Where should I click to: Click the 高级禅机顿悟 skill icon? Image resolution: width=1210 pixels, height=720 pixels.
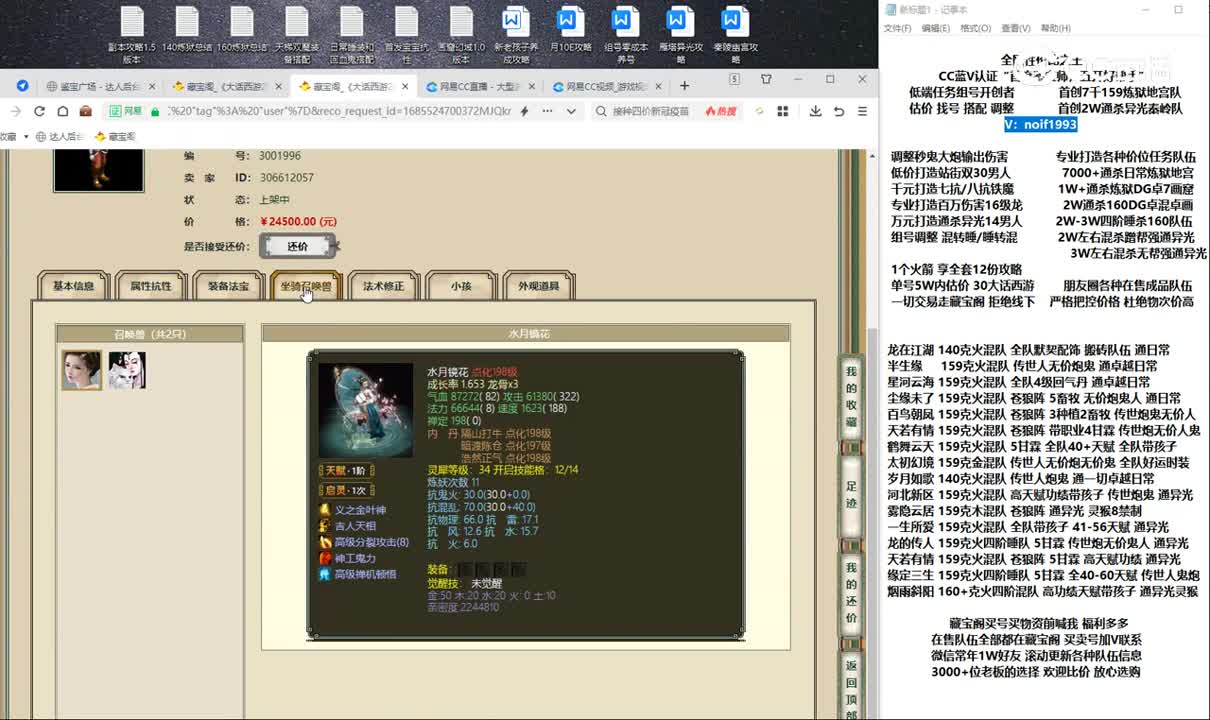point(325,574)
